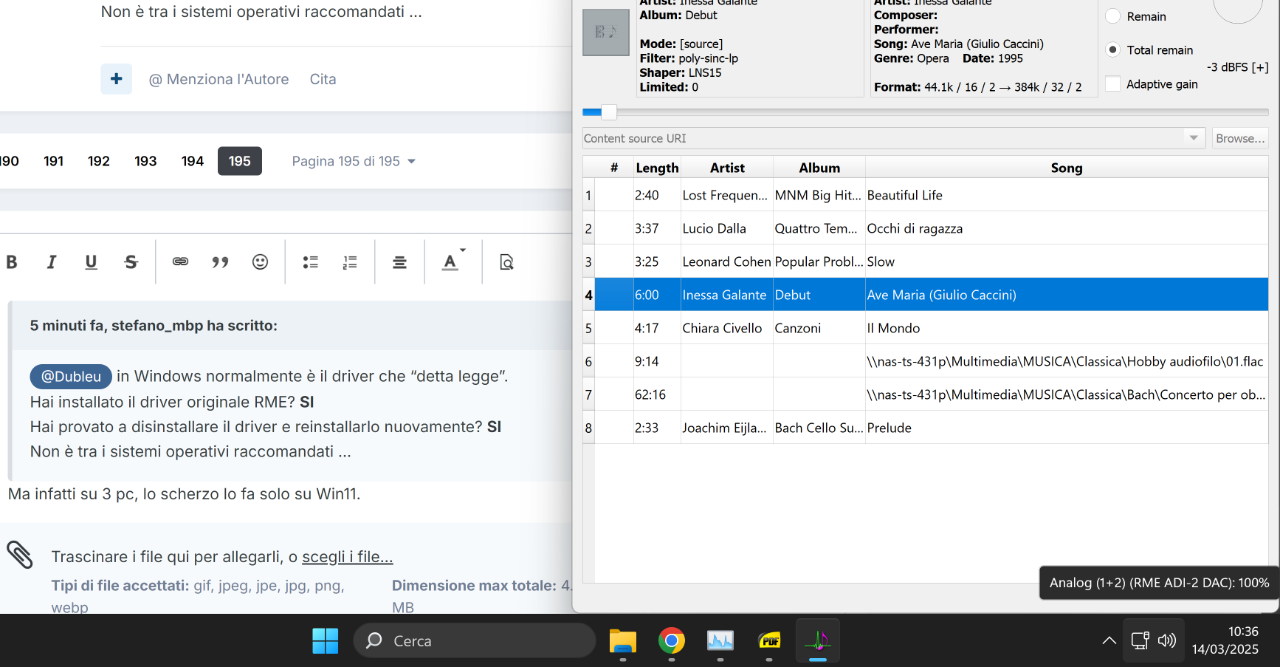The width and height of the screenshot is (1280, 667).
Task: Sort playlist by Artist column header
Action: (x=727, y=168)
